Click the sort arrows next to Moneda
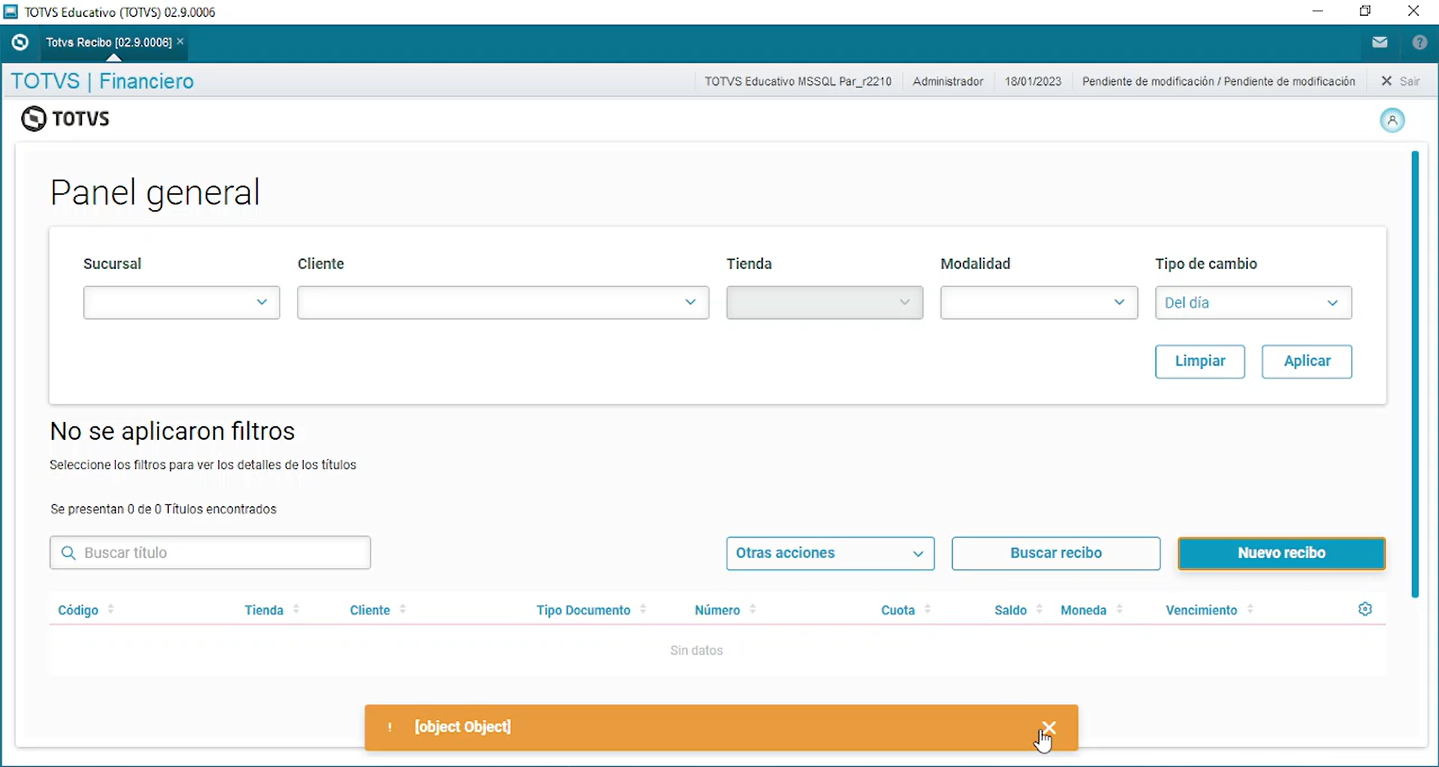Viewport: 1439px width, 767px height. [1119, 610]
